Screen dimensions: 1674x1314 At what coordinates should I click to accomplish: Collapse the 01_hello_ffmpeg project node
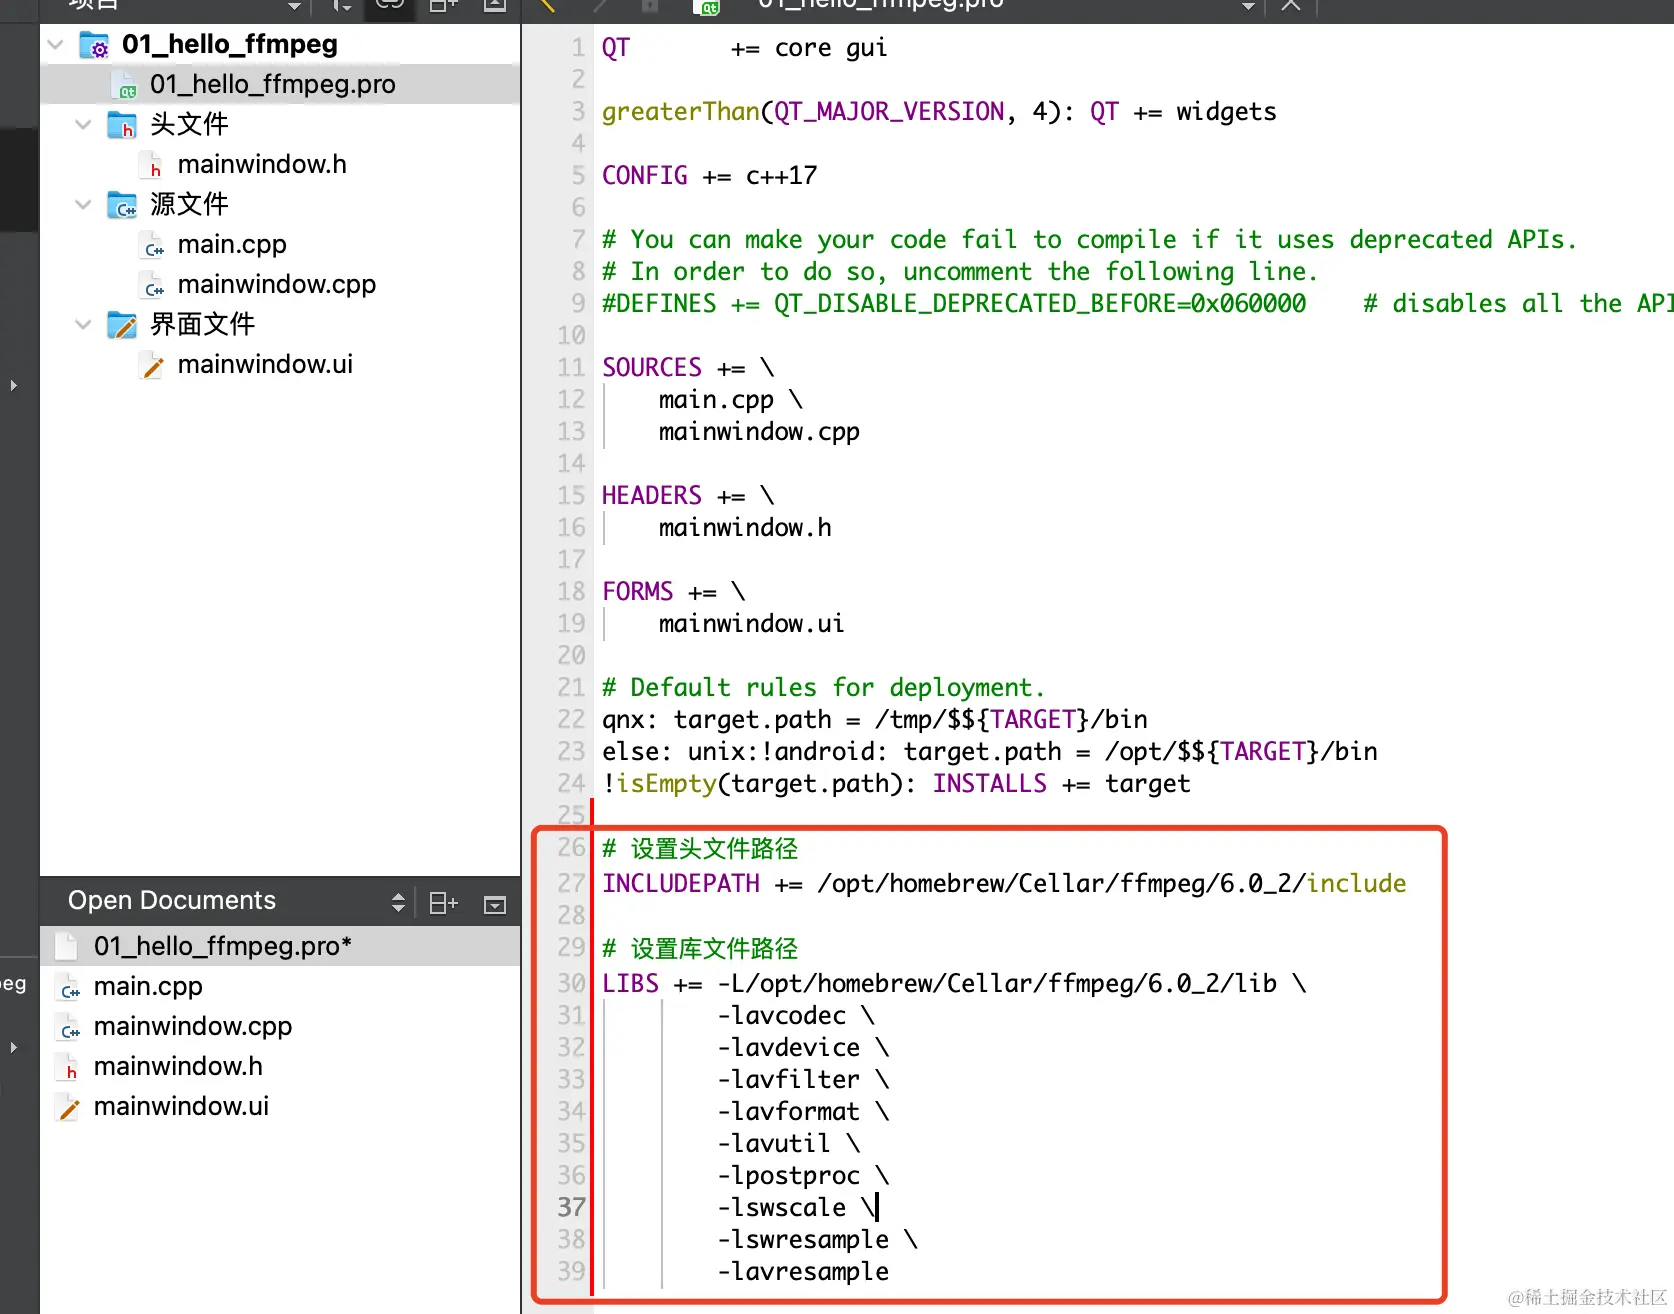[x=56, y=45]
